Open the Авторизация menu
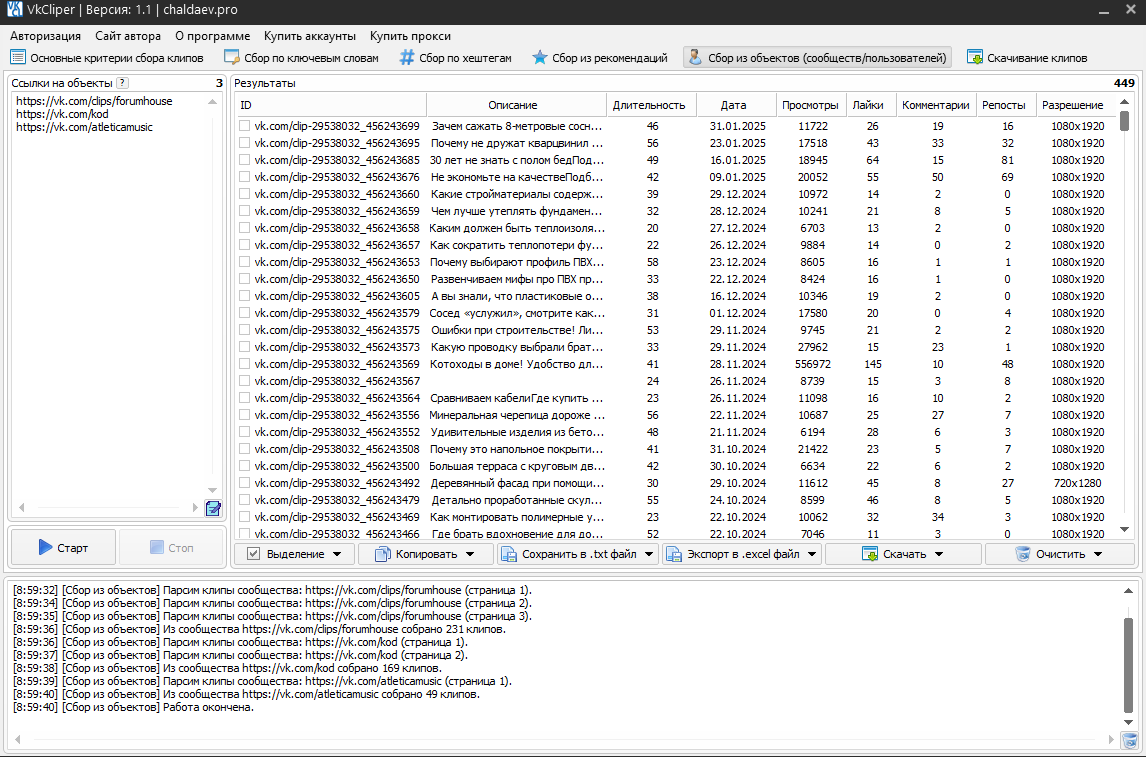1146x757 pixels. coord(45,36)
